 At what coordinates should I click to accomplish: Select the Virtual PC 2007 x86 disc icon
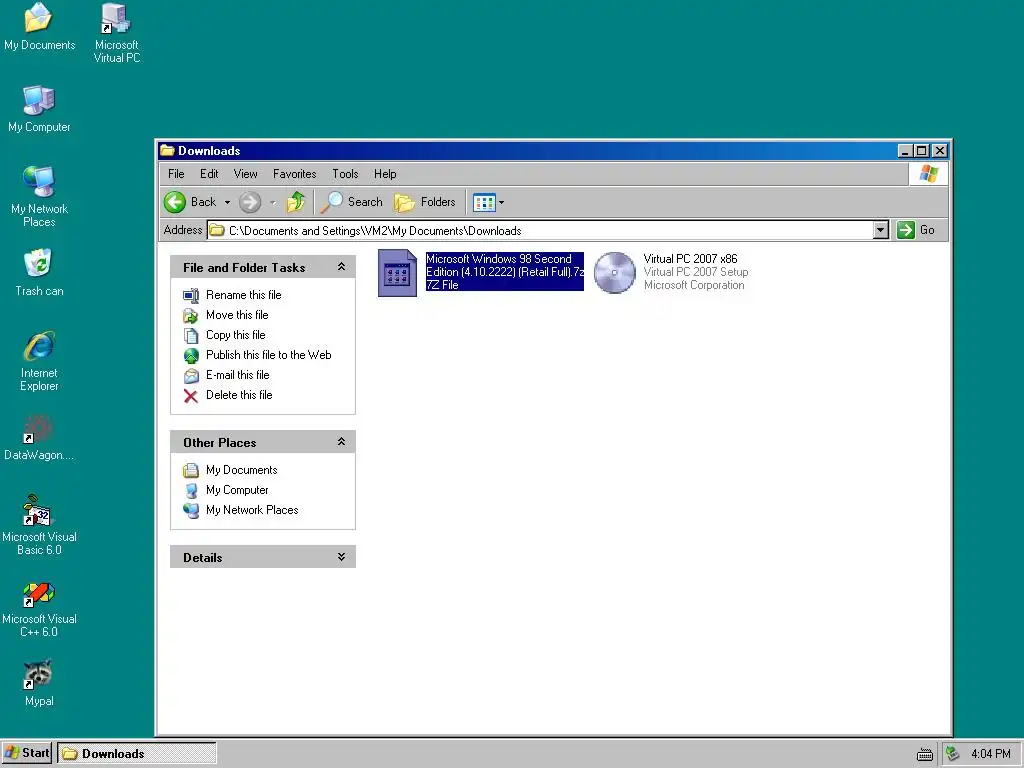[x=615, y=272]
